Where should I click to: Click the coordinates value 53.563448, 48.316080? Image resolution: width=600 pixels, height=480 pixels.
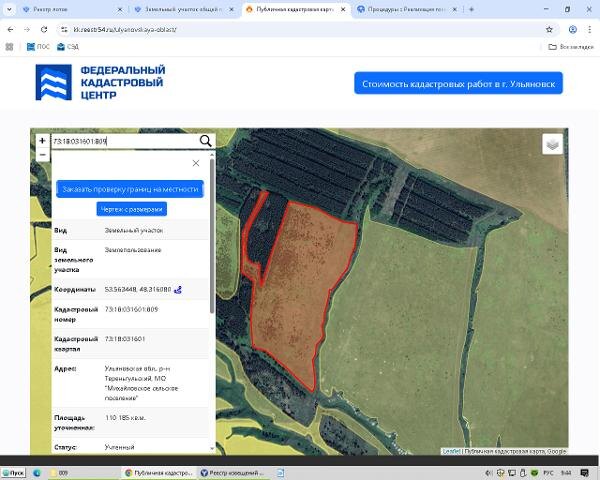(x=138, y=289)
